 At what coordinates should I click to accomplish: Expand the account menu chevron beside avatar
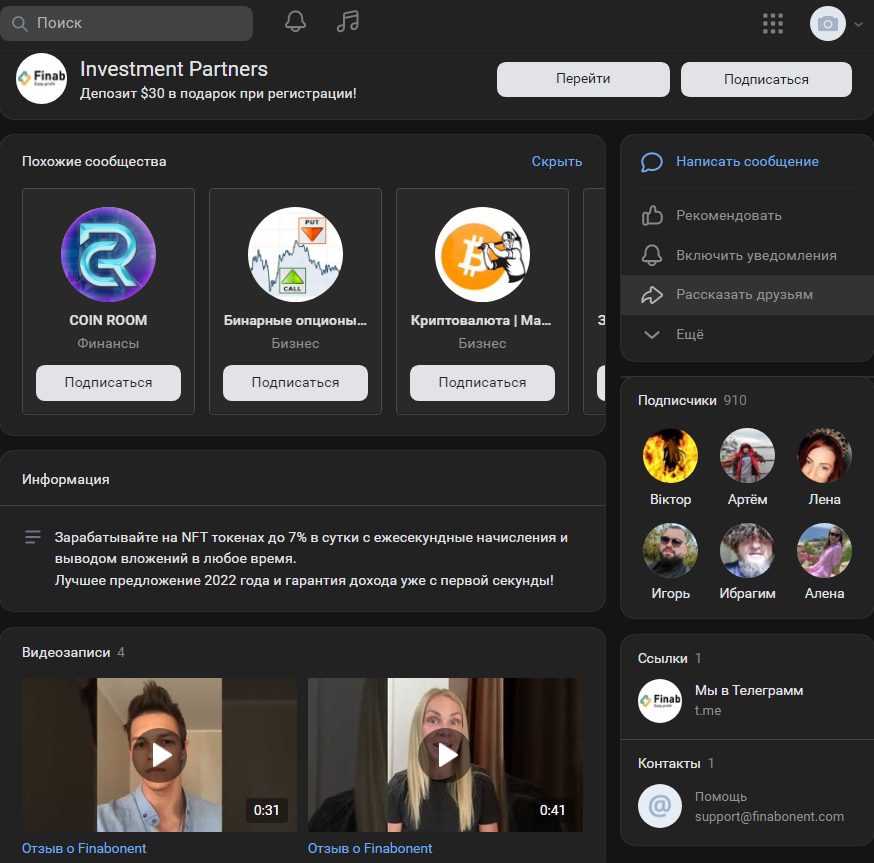858,24
